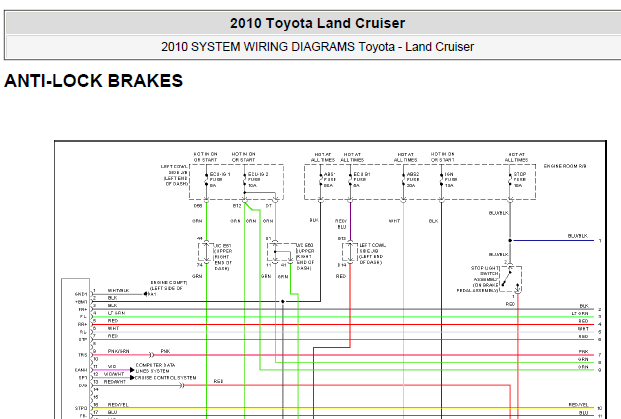Screen dimensions: 621x419
Task: Click the ECU-IG 2 fuse label
Action: [257, 179]
